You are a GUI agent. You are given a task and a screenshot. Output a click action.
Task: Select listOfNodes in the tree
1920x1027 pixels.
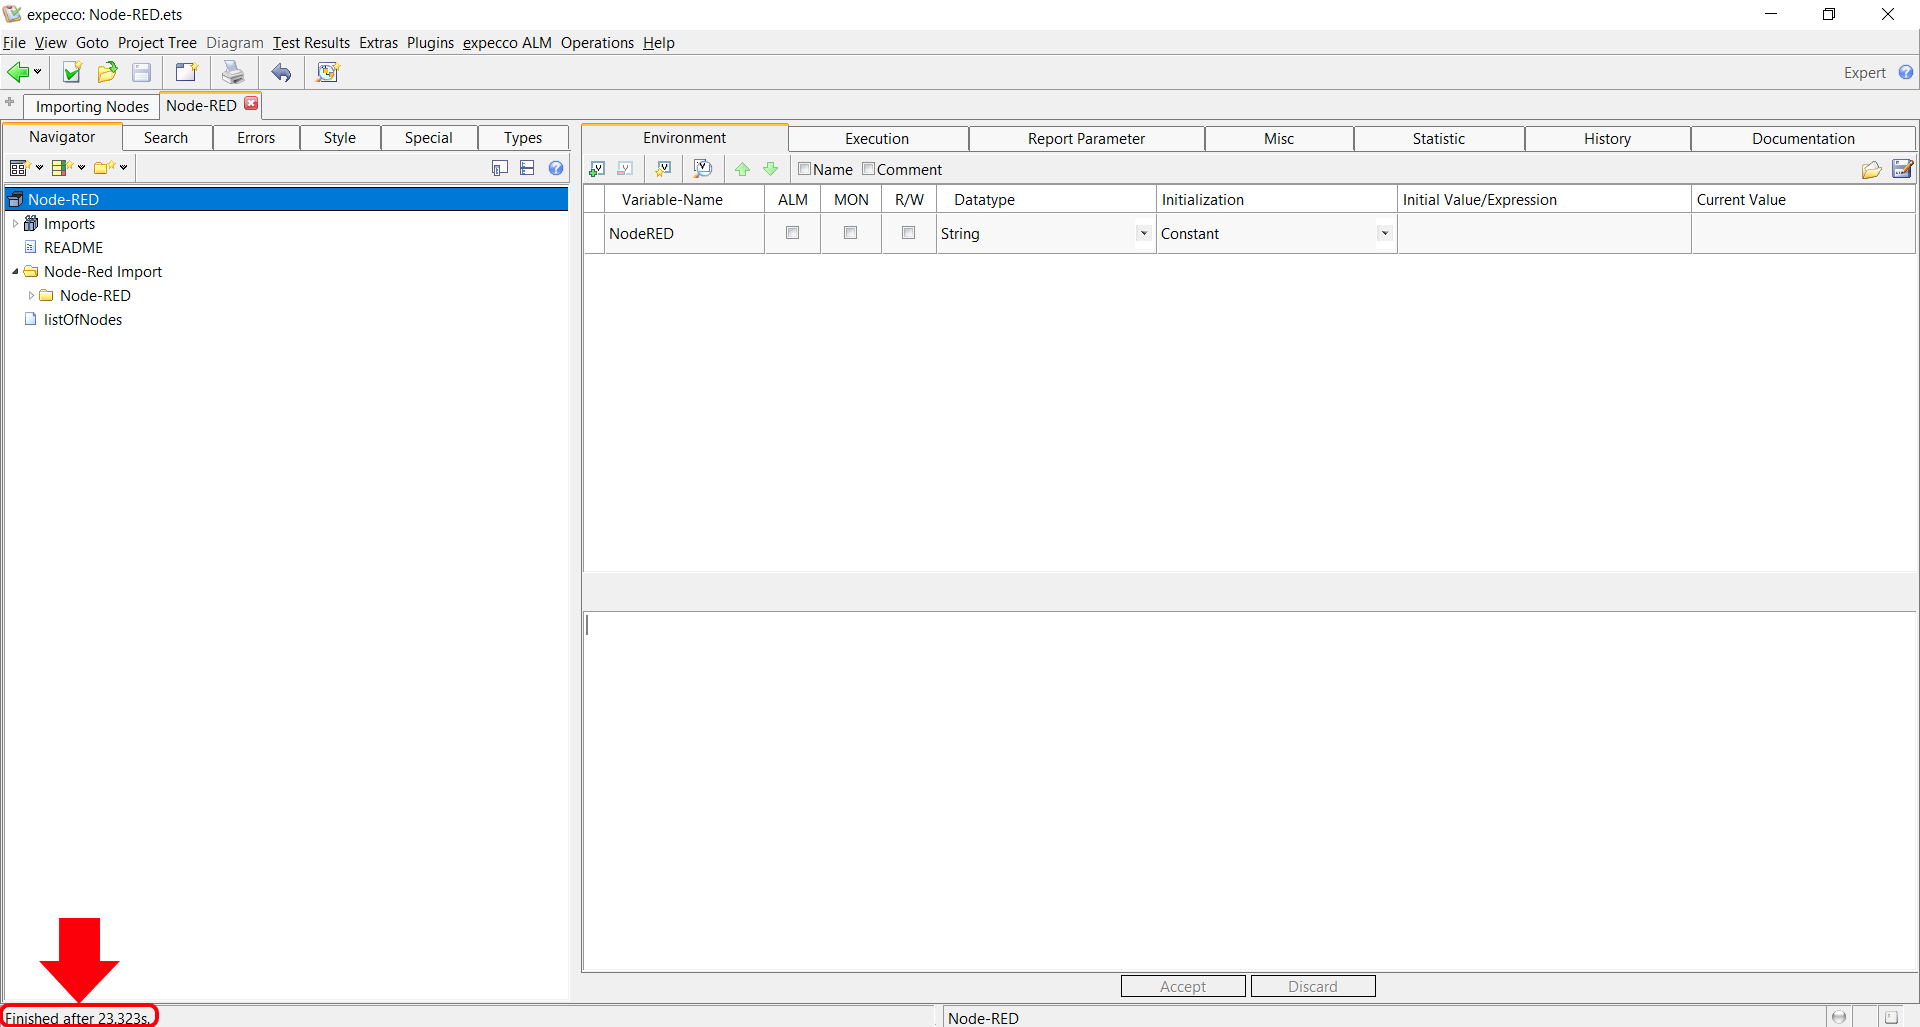click(83, 320)
